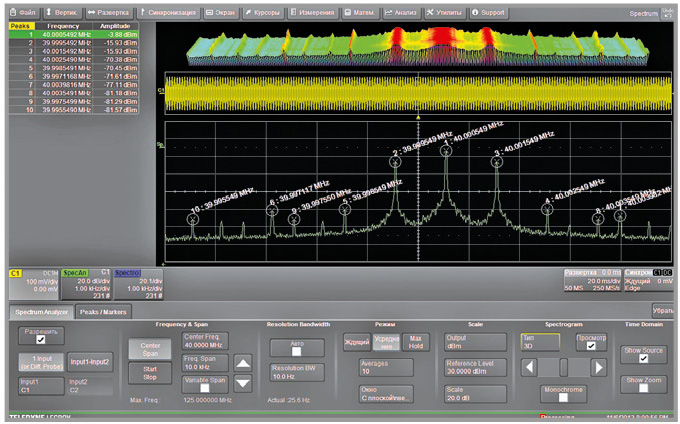Image resolution: width=680 pixels, height=424 pixels.
Task: Click the Center Freq. input field
Action: tap(204, 341)
